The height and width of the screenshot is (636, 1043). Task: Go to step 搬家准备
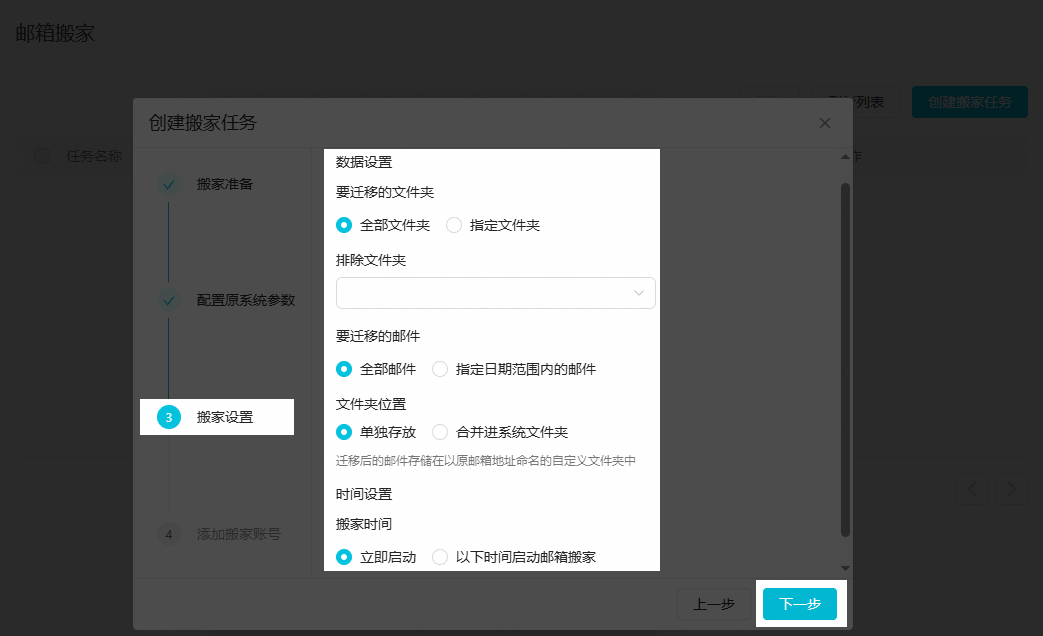click(x=224, y=184)
